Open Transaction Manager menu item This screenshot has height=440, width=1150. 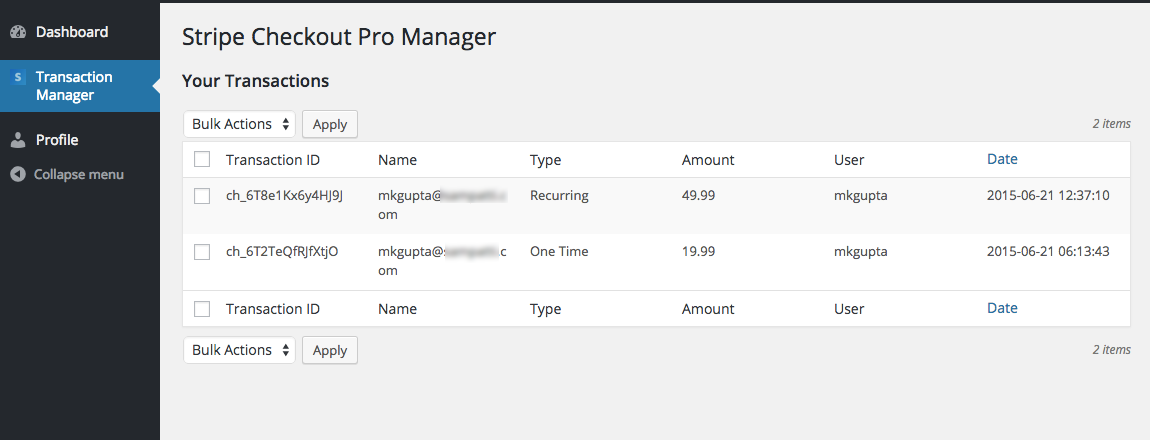[74, 86]
